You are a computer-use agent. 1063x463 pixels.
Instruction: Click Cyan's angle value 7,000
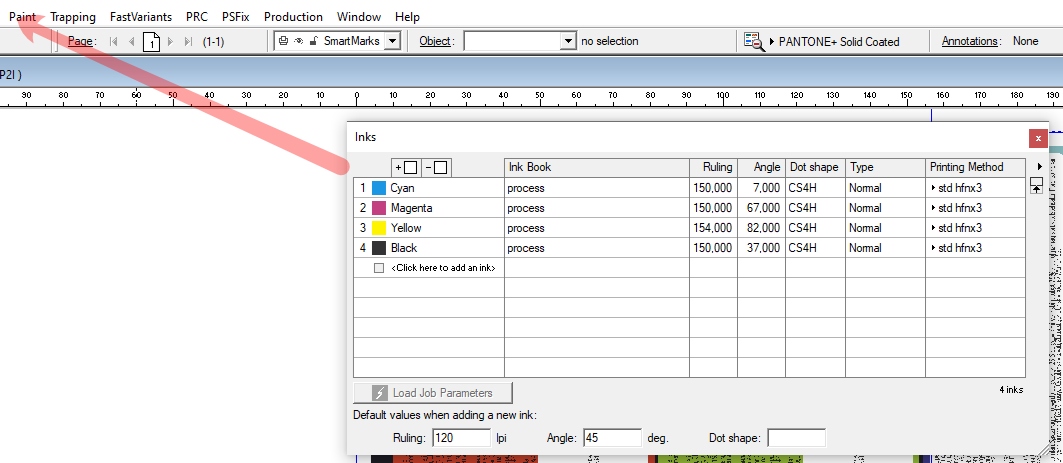point(765,188)
